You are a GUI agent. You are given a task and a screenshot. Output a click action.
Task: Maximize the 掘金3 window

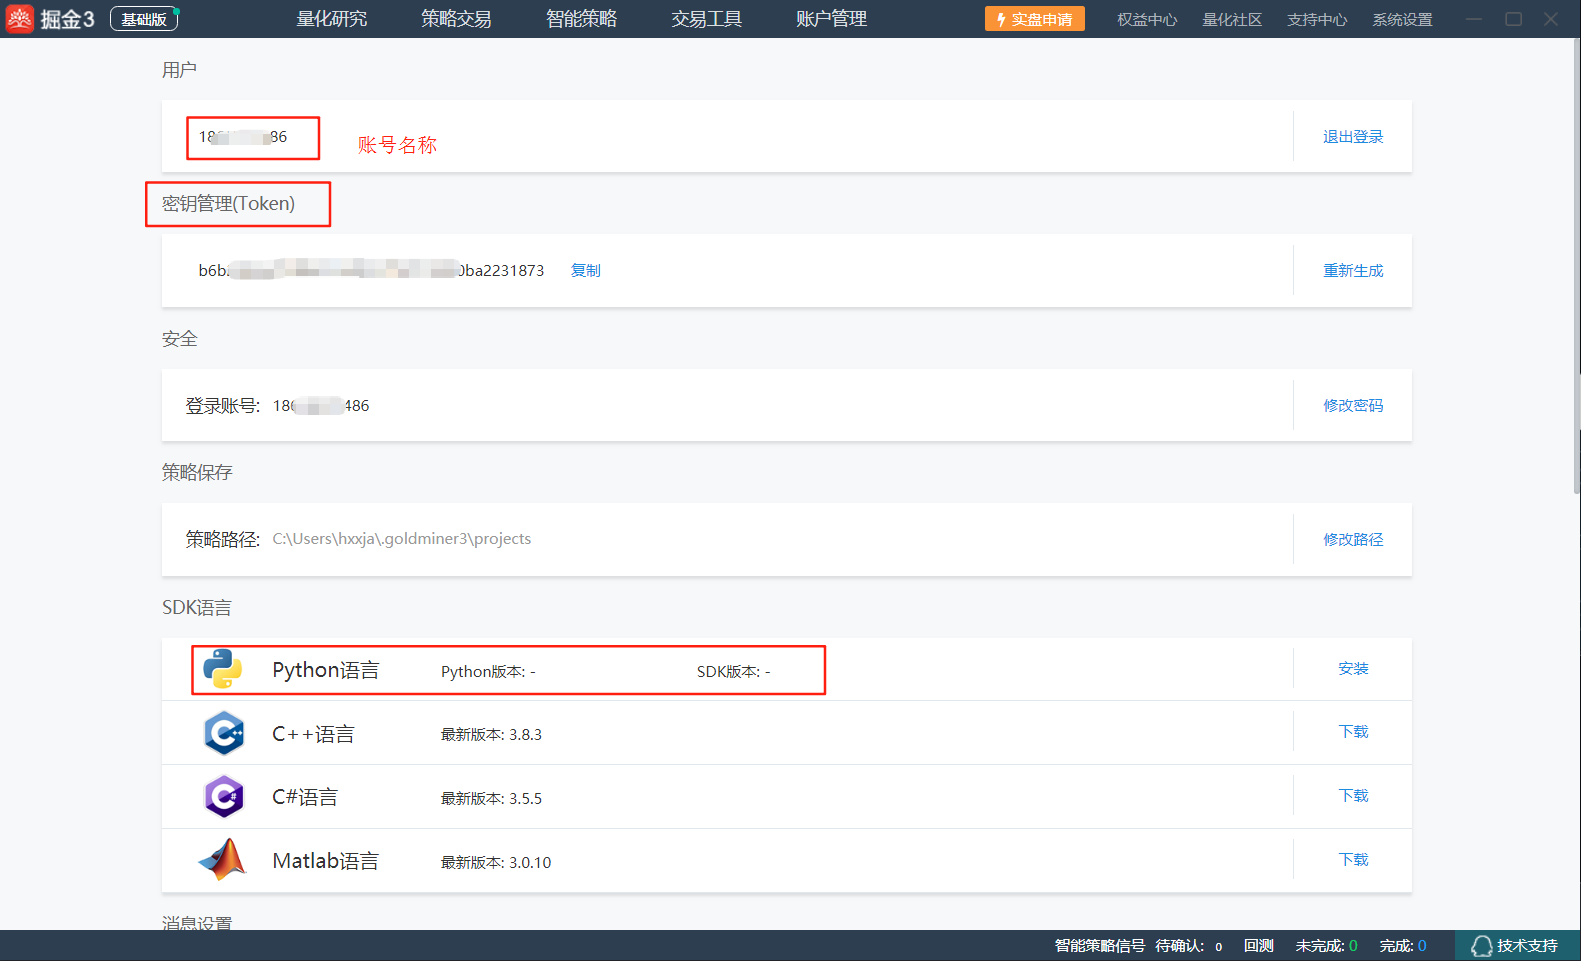pyautogui.click(x=1513, y=19)
